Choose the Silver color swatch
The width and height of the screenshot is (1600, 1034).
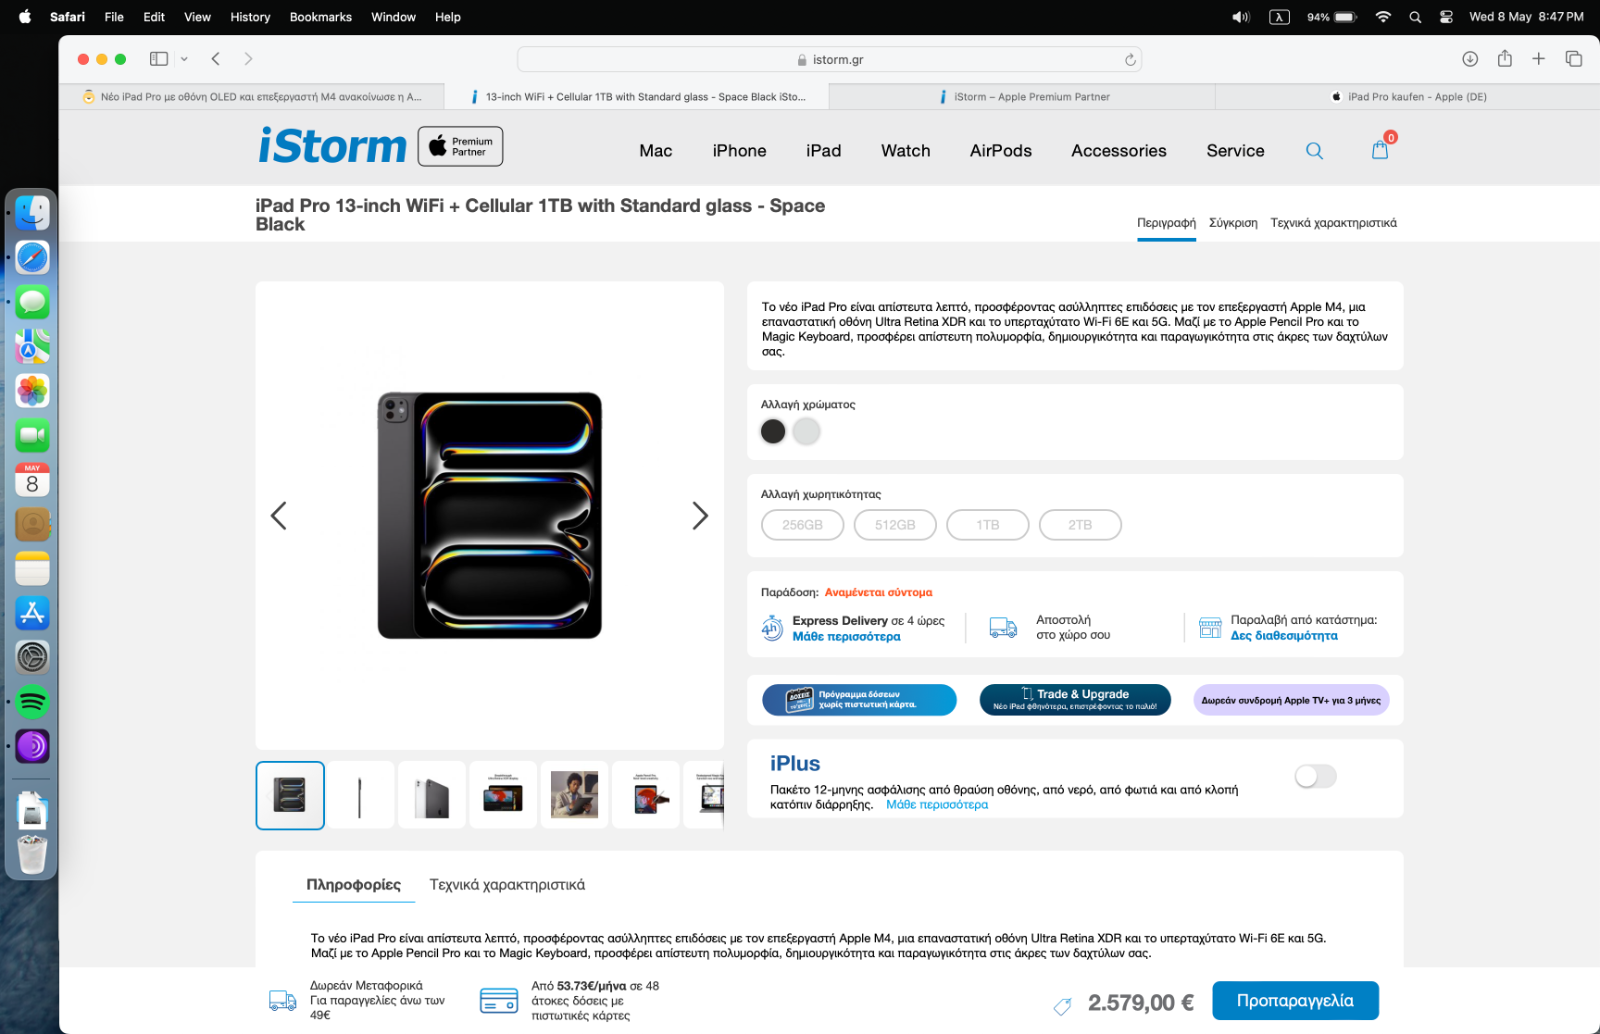807,431
